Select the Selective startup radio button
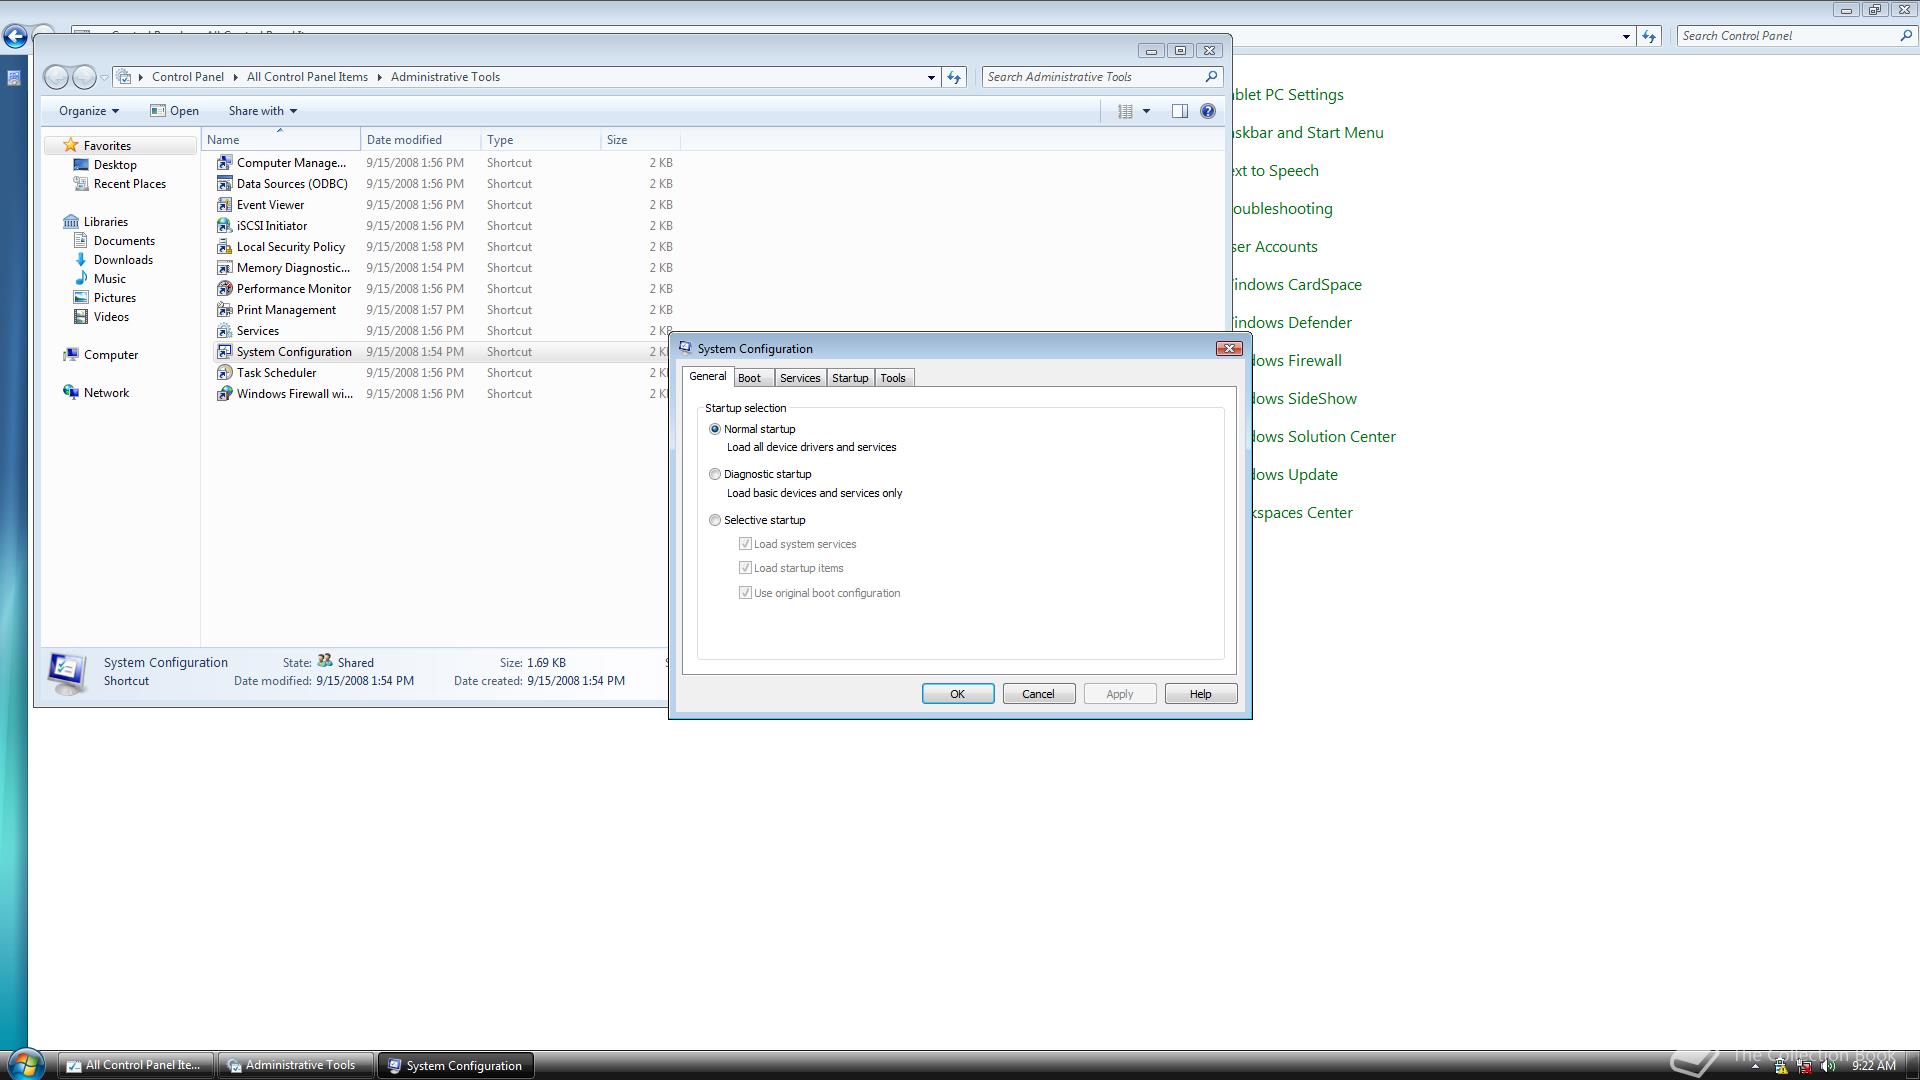1920x1080 pixels. click(715, 520)
